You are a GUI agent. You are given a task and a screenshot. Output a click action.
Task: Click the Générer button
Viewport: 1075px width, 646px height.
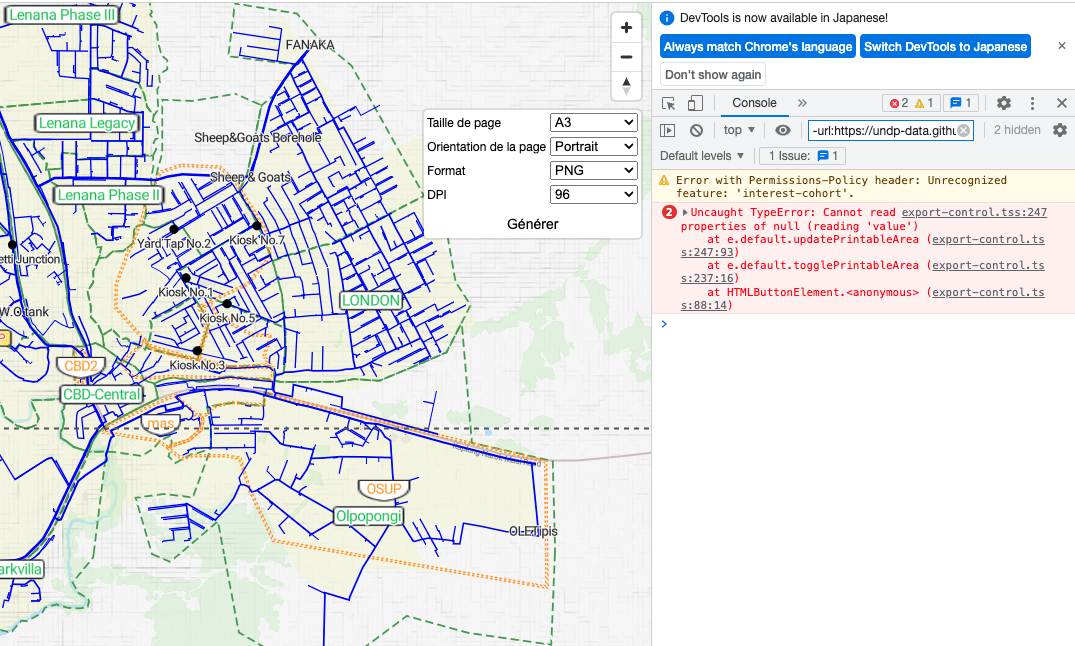533,224
